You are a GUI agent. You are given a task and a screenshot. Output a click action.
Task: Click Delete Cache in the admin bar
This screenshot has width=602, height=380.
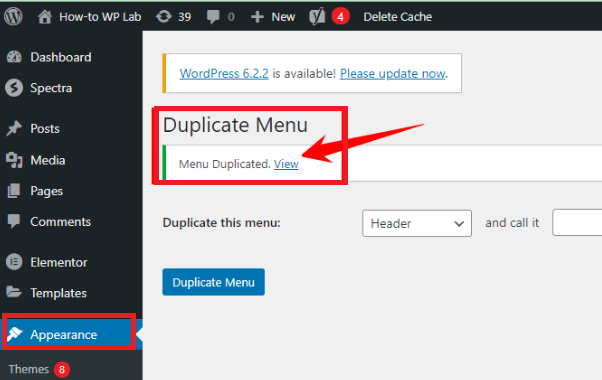coord(398,17)
